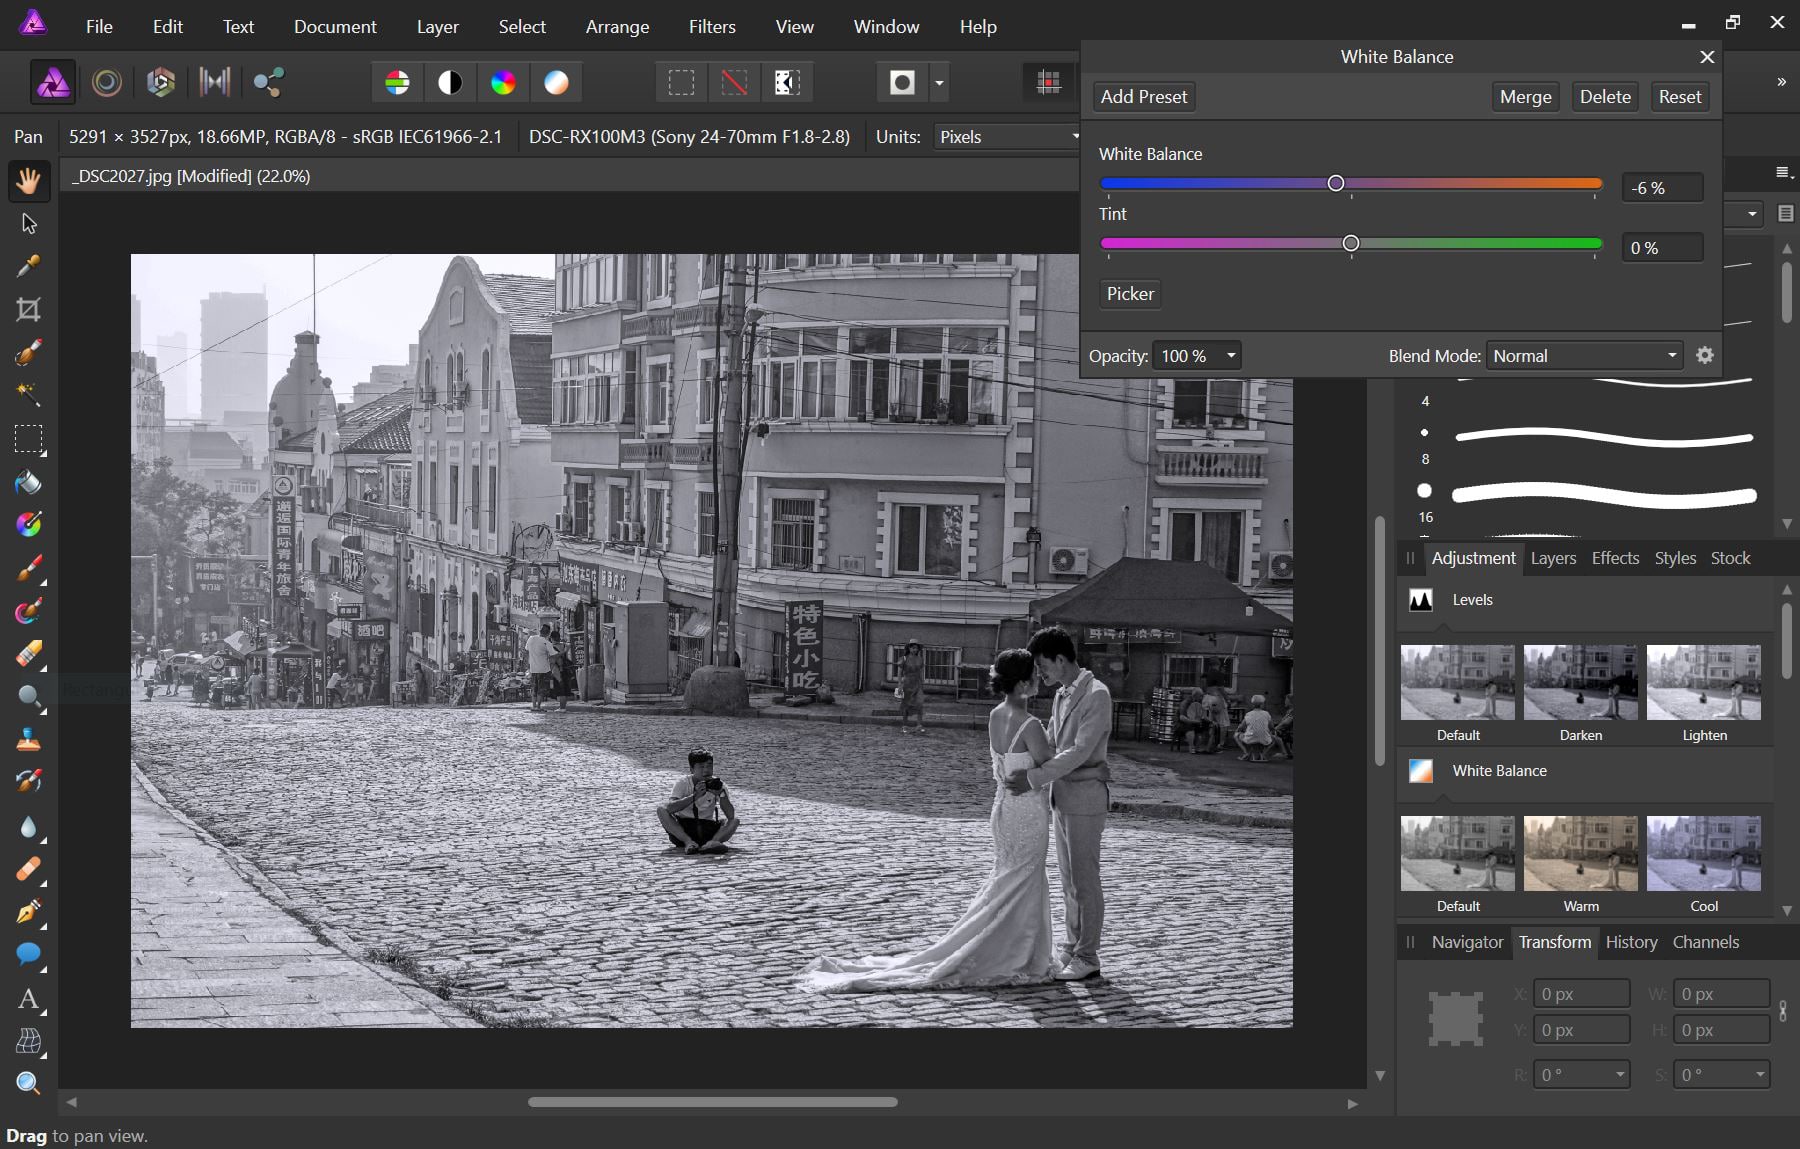Select the Text tool
1800x1149 pixels.
pyautogui.click(x=28, y=999)
